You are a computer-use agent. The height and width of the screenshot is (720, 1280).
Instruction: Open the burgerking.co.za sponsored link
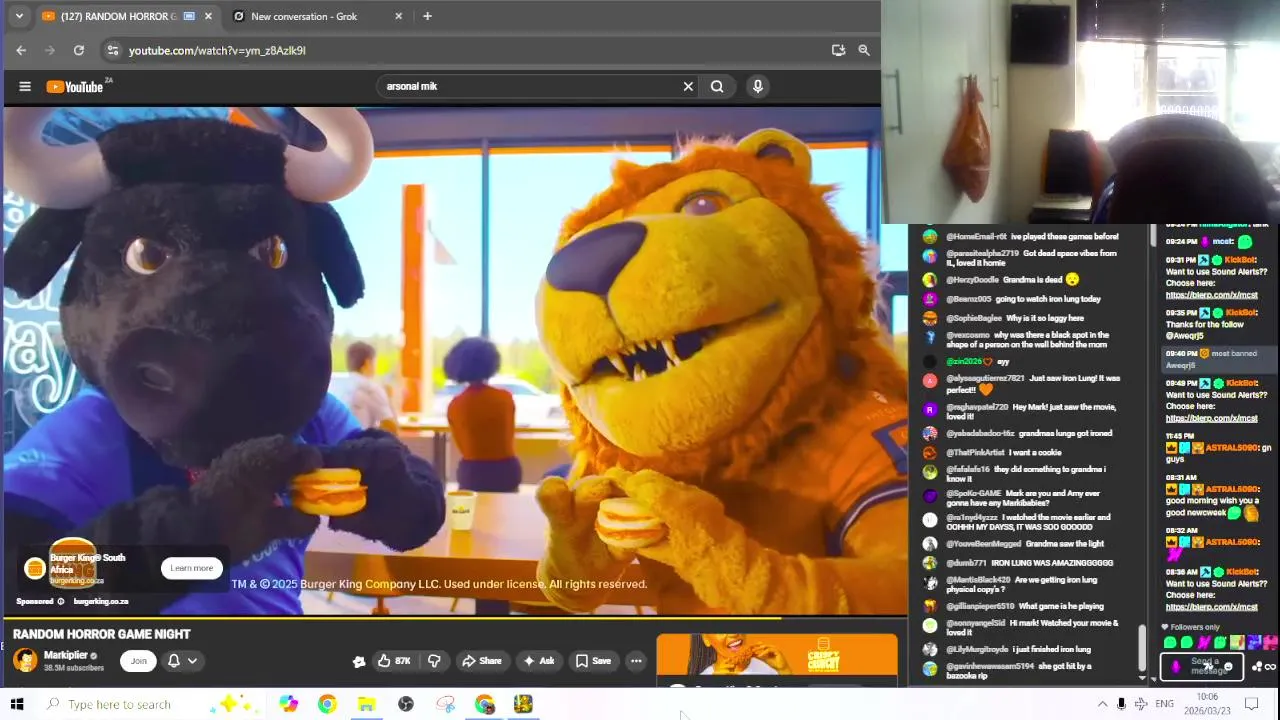pyautogui.click(x=101, y=601)
